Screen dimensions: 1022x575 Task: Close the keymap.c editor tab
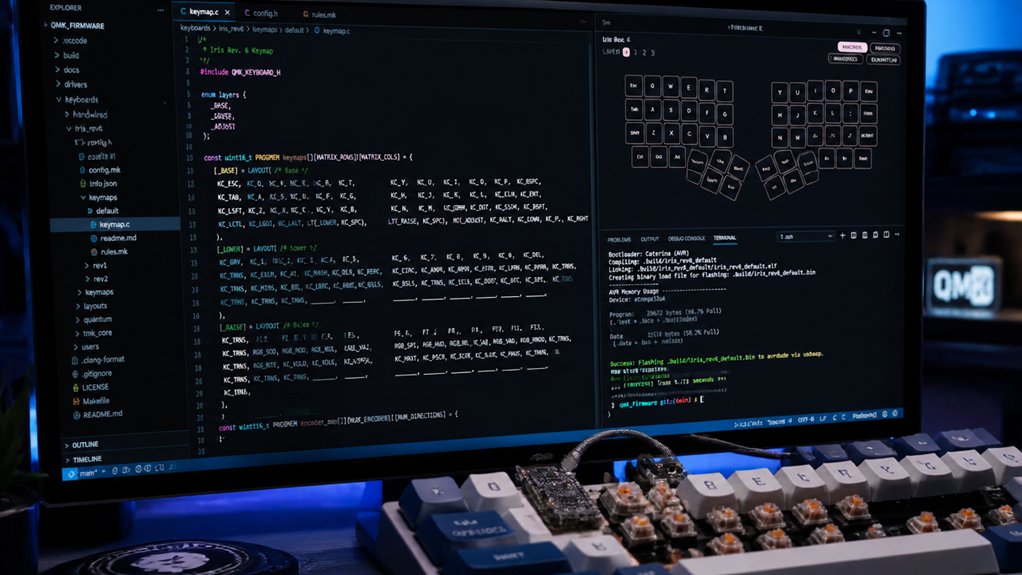227,12
